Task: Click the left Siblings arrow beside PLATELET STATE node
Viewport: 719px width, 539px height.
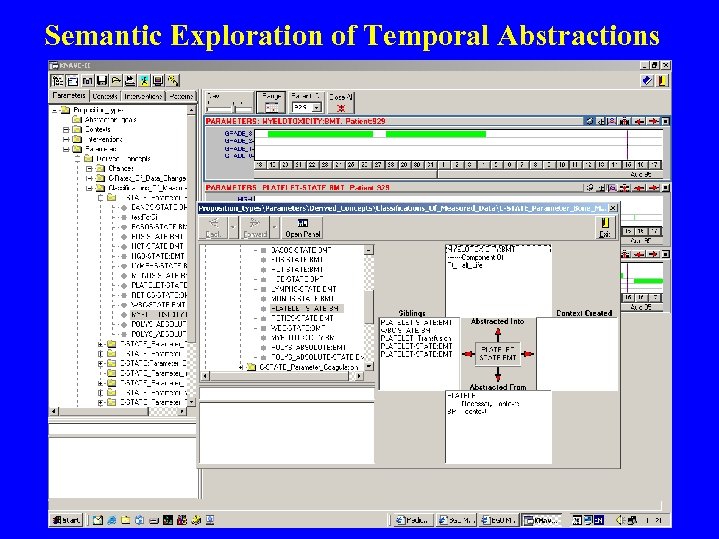Action: 468,354
